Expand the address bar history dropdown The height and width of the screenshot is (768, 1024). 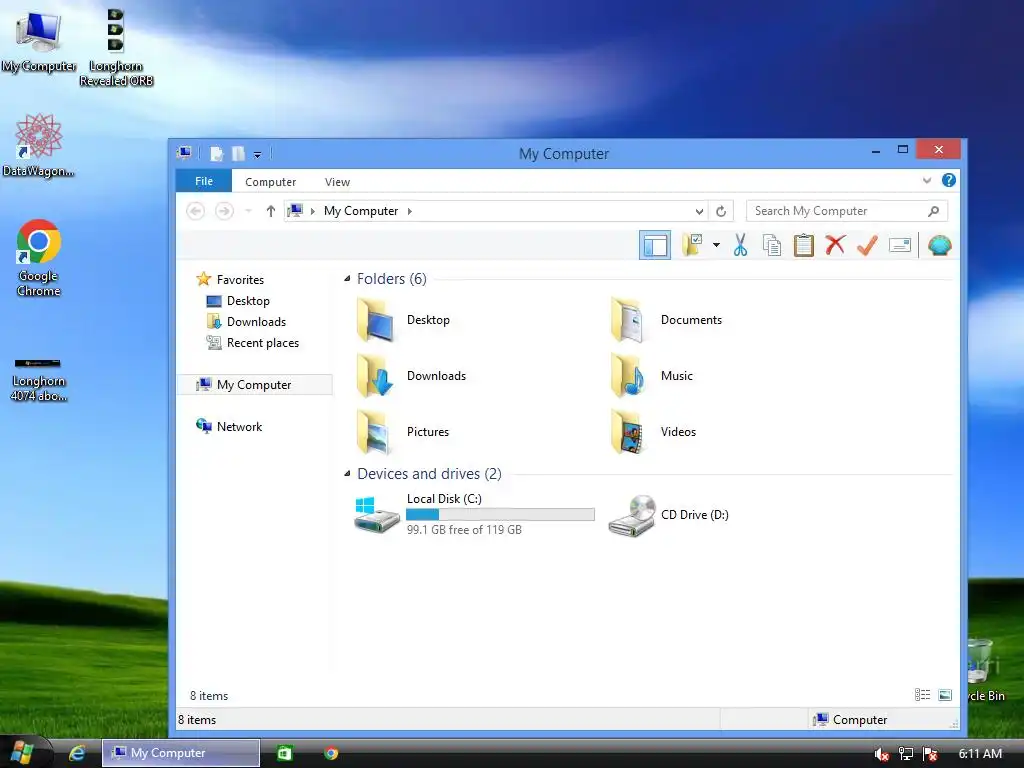point(699,211)
